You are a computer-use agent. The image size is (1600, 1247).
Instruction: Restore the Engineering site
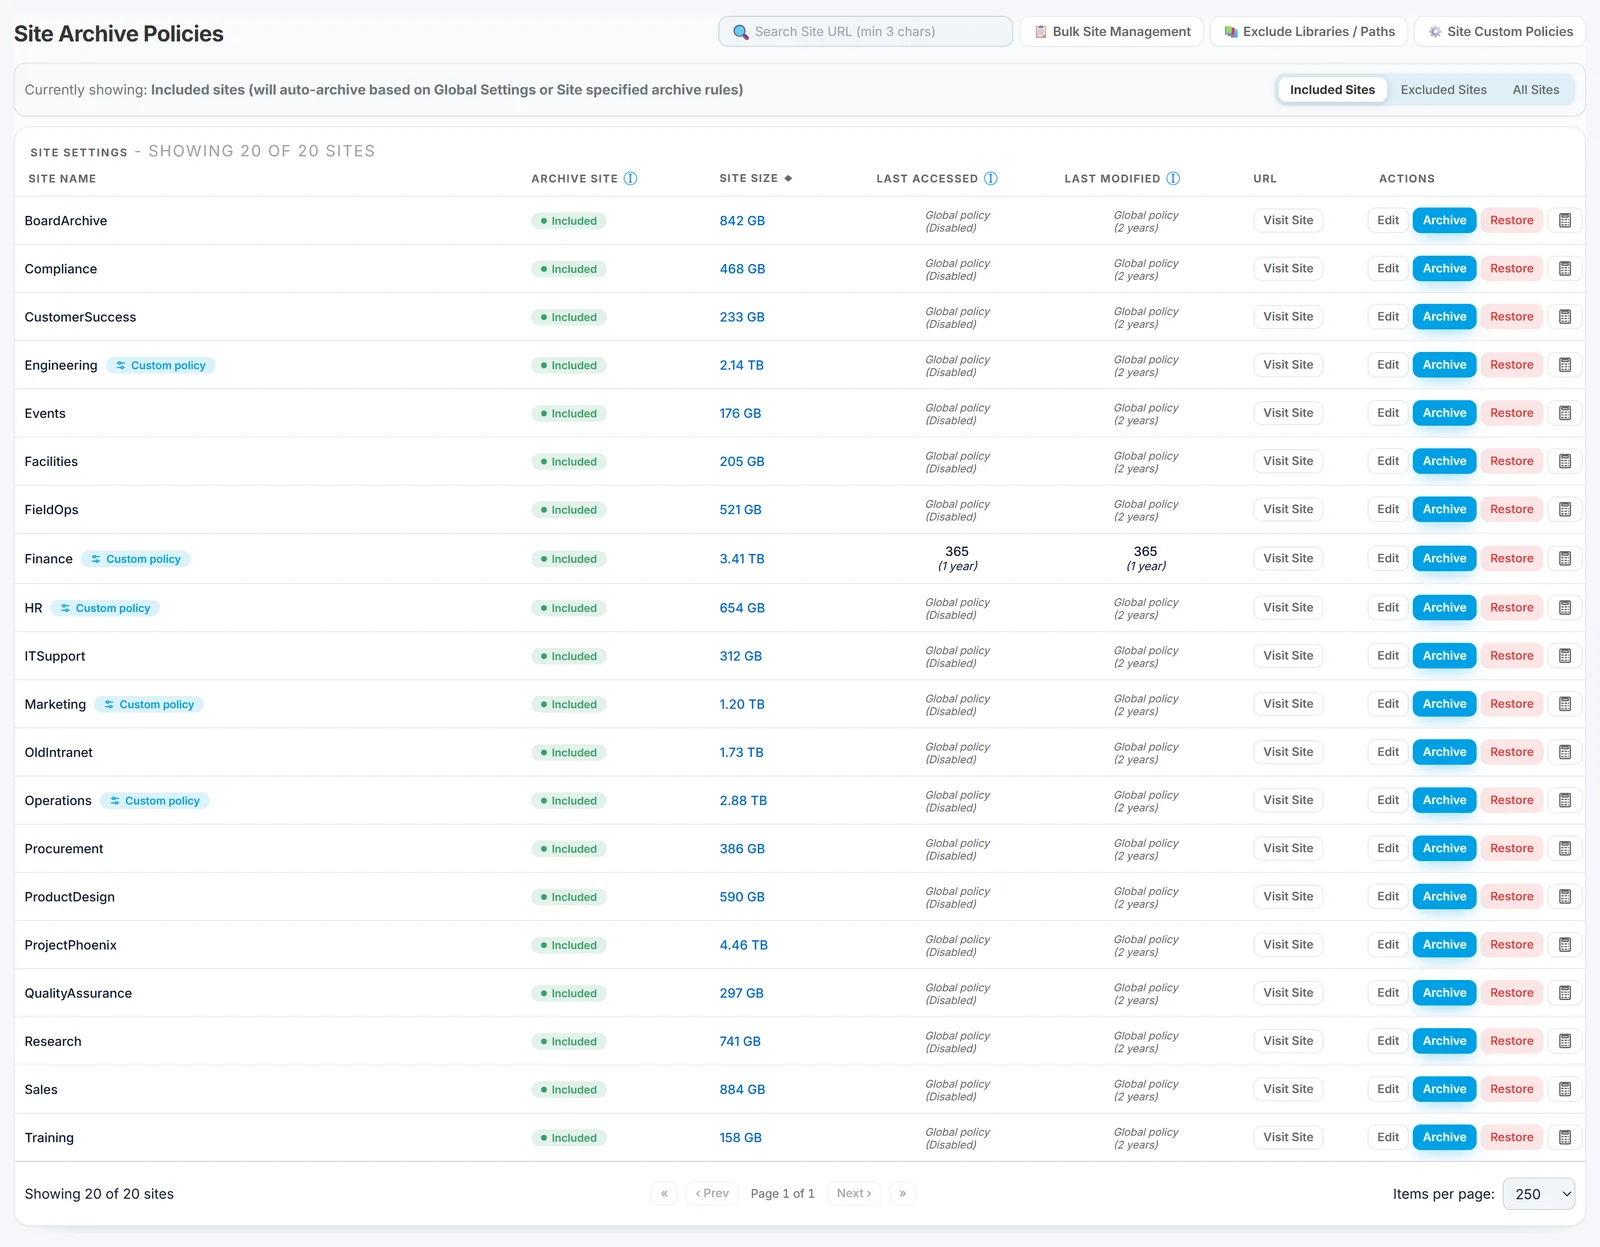coord(1511,365)
